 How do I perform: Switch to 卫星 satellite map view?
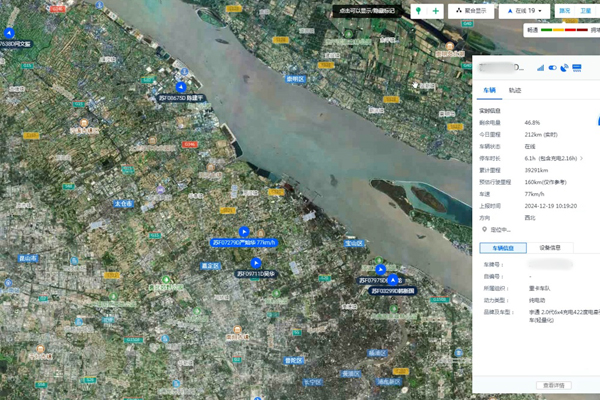586,11
